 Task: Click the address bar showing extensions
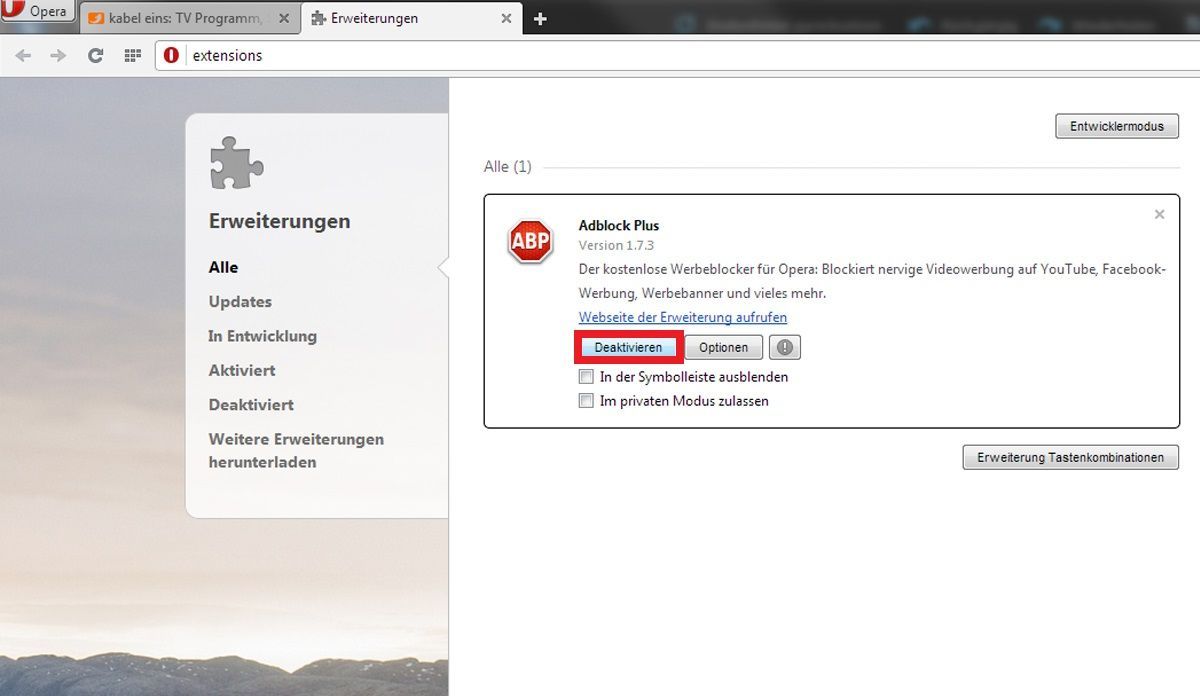(600, 56)
